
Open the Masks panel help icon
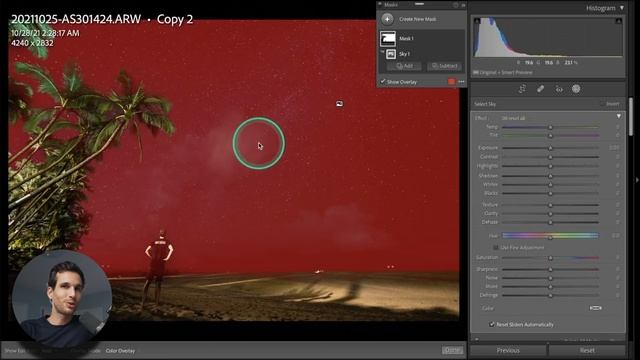click(456, 5)
